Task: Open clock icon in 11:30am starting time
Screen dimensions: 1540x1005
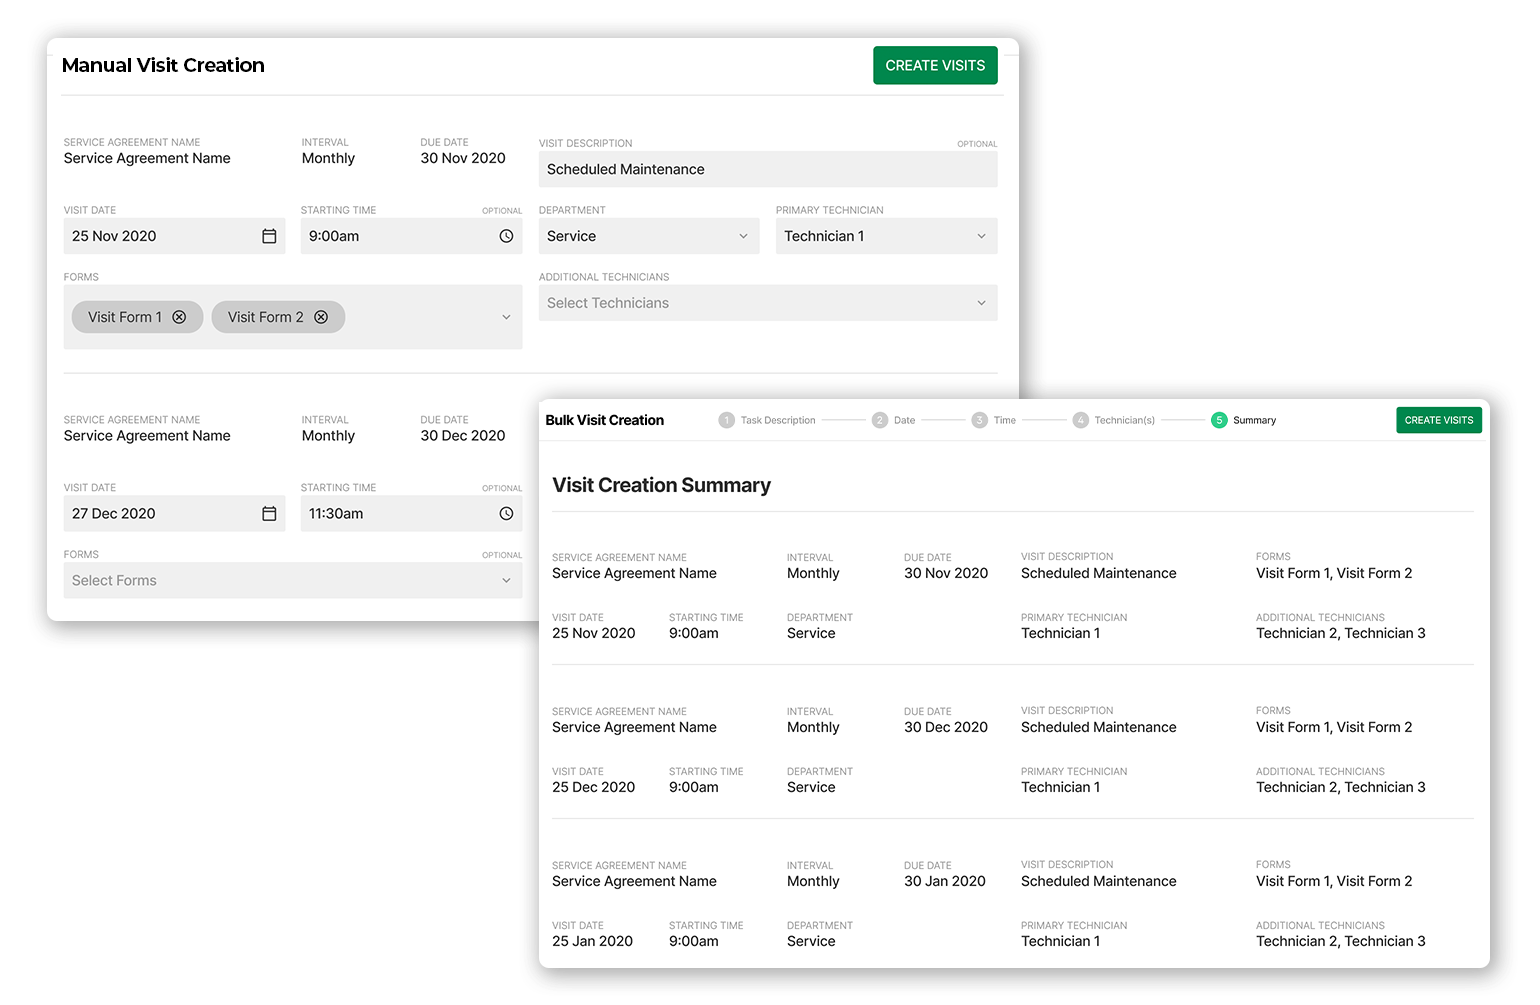Action: (506, 513)
